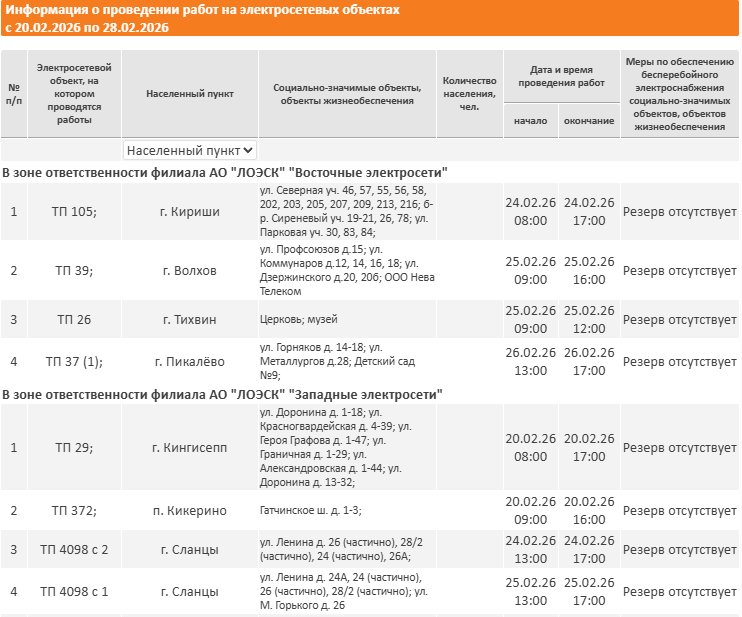
Task: Click the п. Кикерино cell
Action: coord(190,511)
